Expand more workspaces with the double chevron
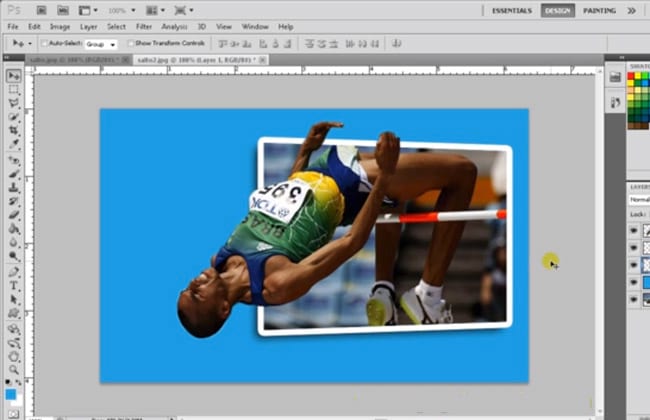 pyautogui.click(x=631, y=11)
